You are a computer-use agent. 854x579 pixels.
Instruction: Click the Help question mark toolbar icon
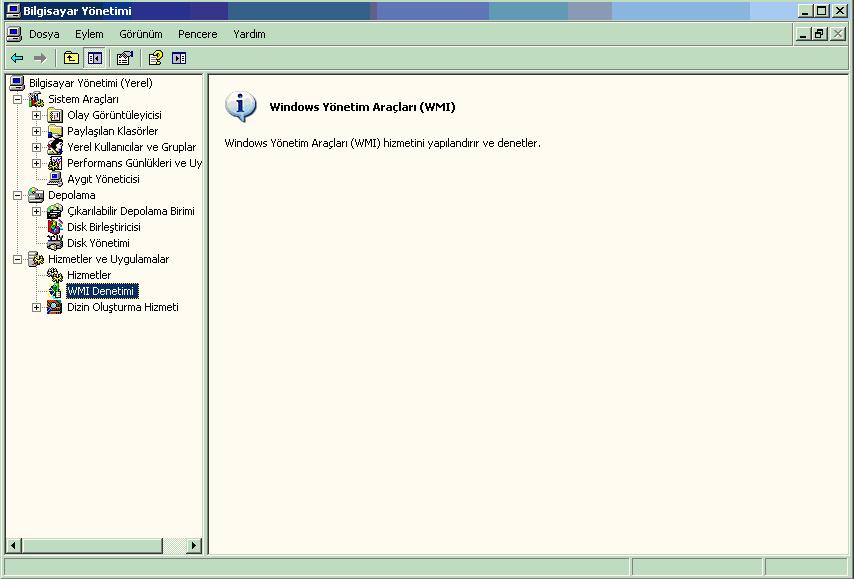coord(156,58)
